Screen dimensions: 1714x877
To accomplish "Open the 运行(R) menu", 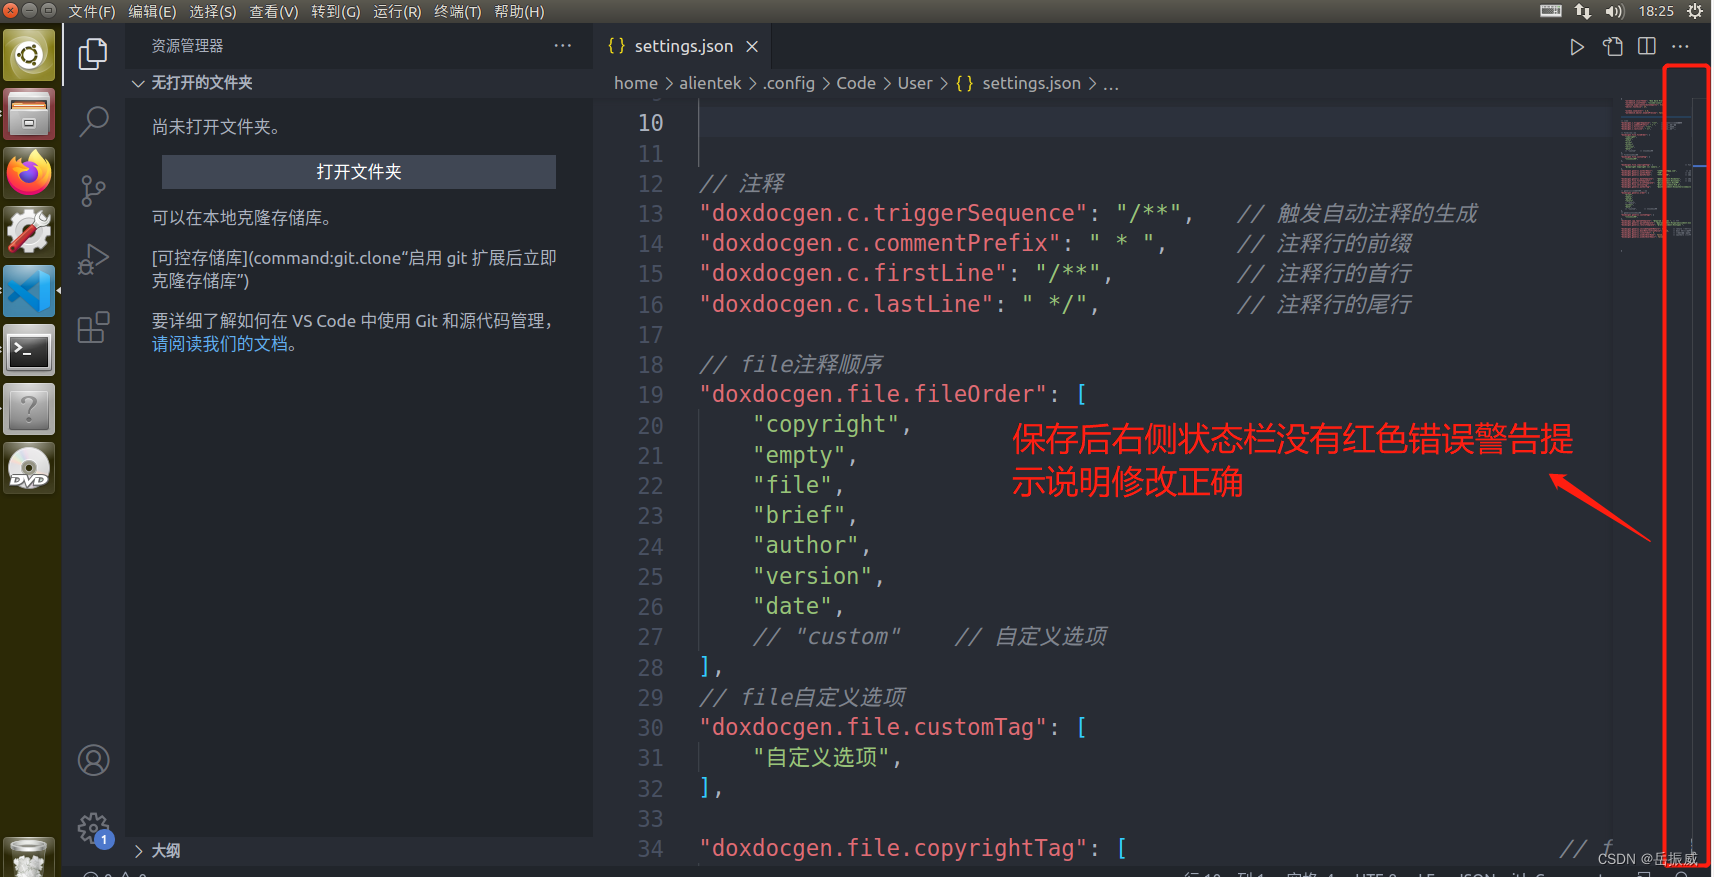I will [x=397, y=11].
